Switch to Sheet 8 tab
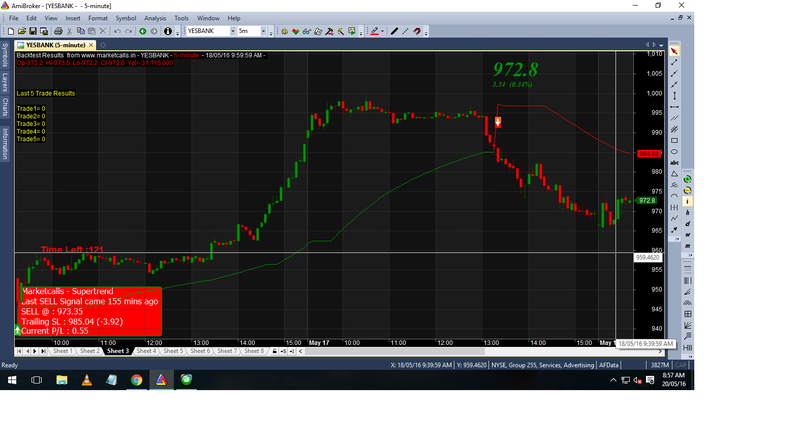Viewport: 800px width, 447px height. tap(254, 351)
